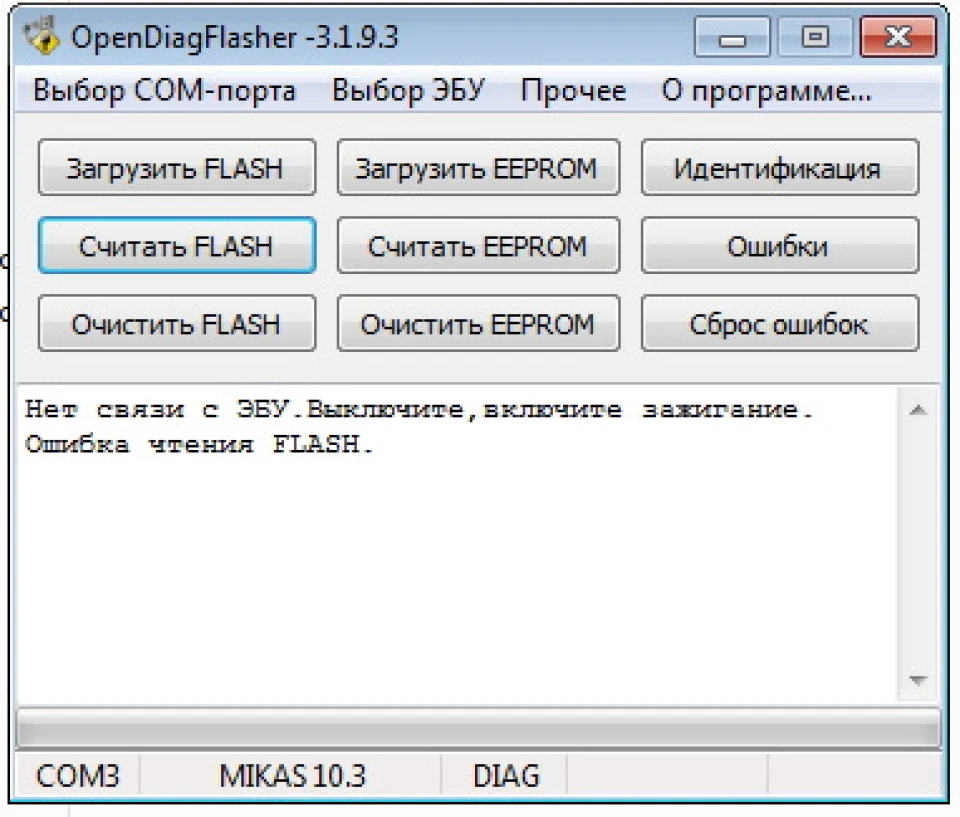Read flash with Считать FLASH
This screenshot has width=960, height=817.
pos(177,246)
